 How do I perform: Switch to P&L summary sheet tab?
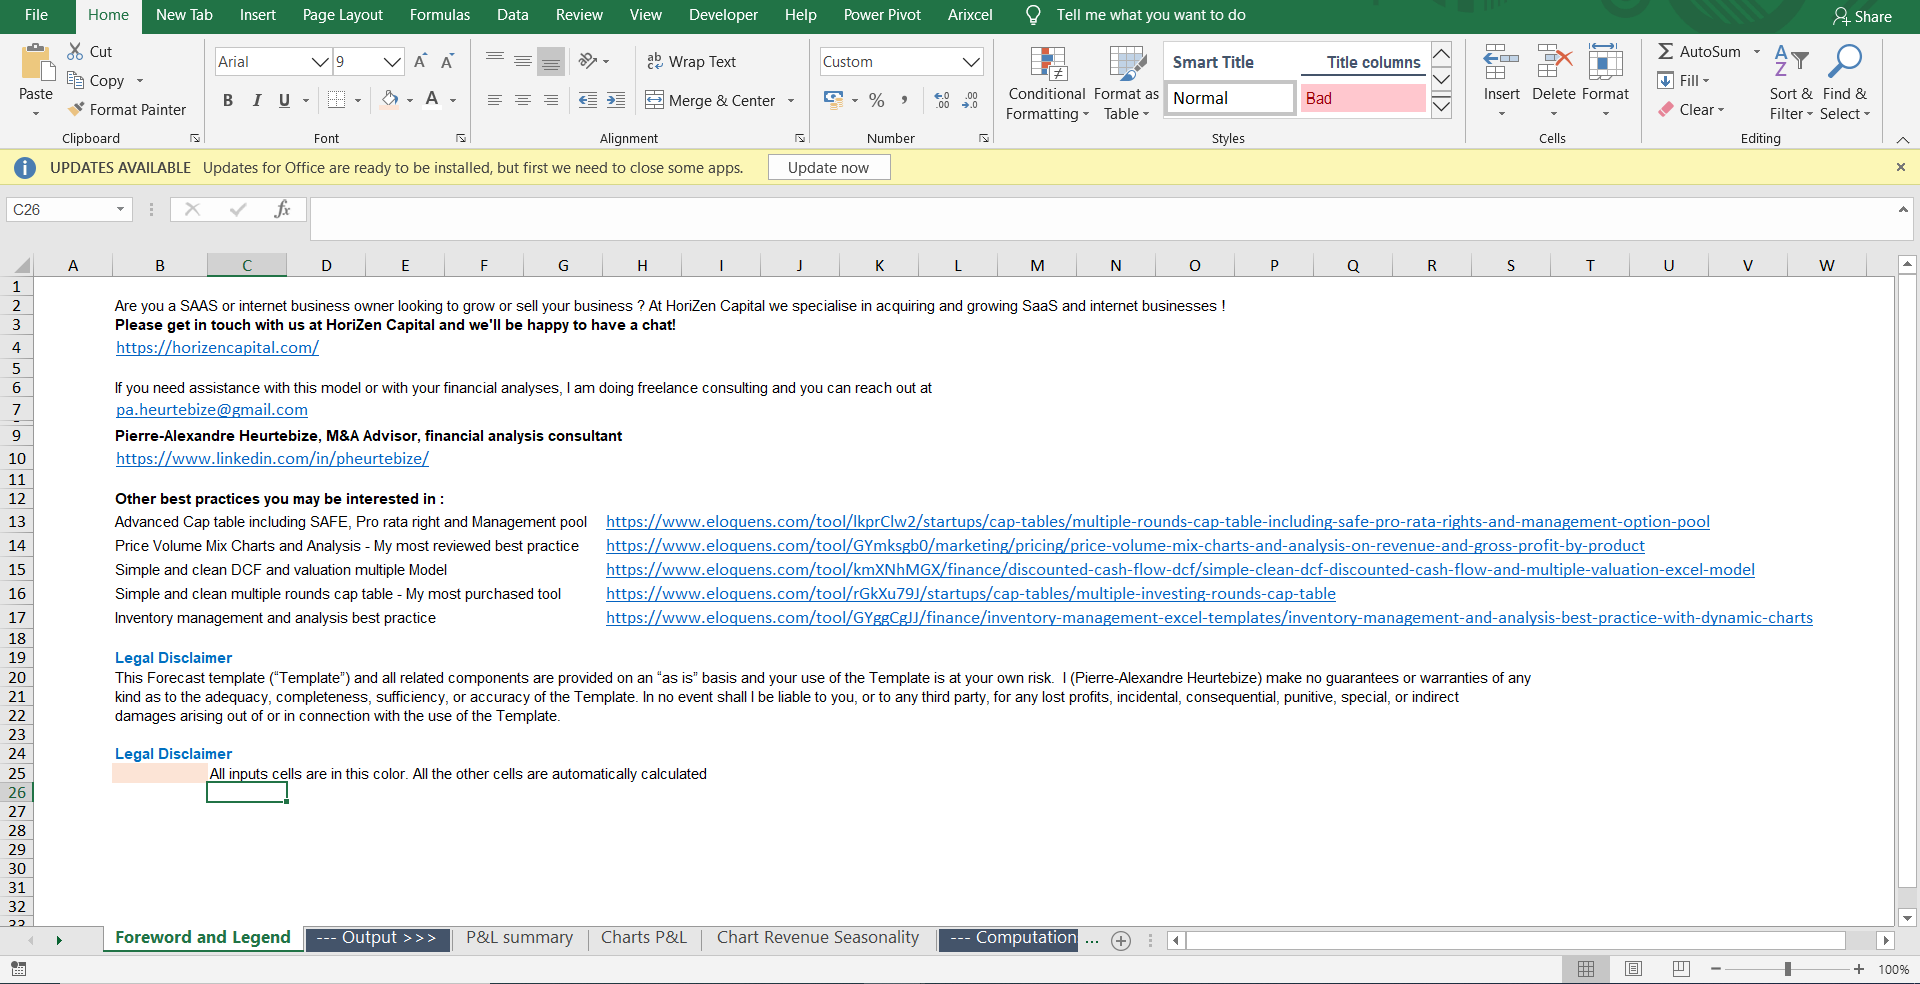pos(519,938)
